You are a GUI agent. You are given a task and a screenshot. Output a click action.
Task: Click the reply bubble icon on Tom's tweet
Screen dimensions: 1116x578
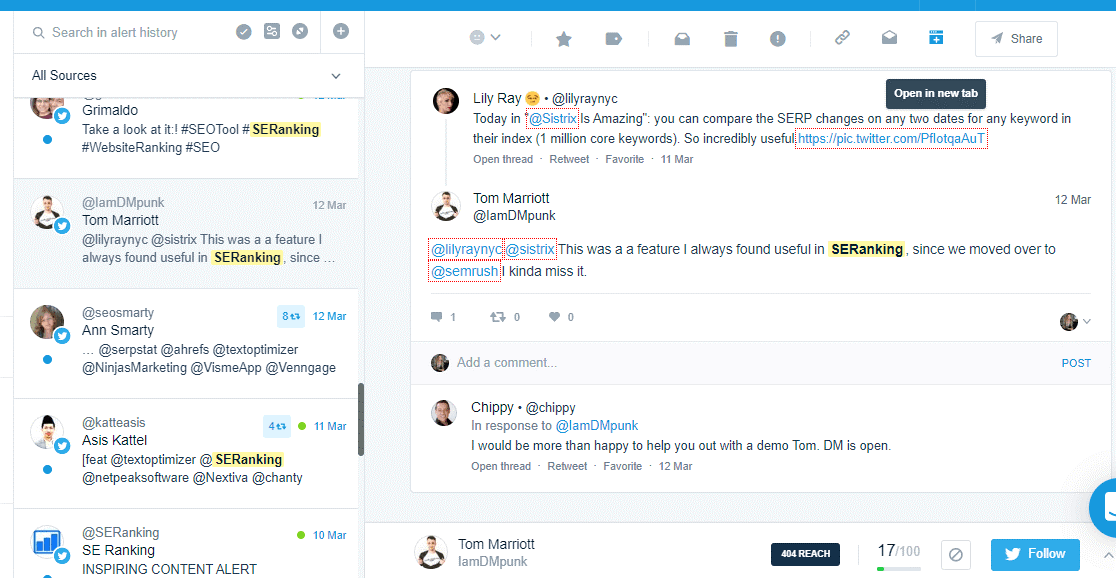437,317
